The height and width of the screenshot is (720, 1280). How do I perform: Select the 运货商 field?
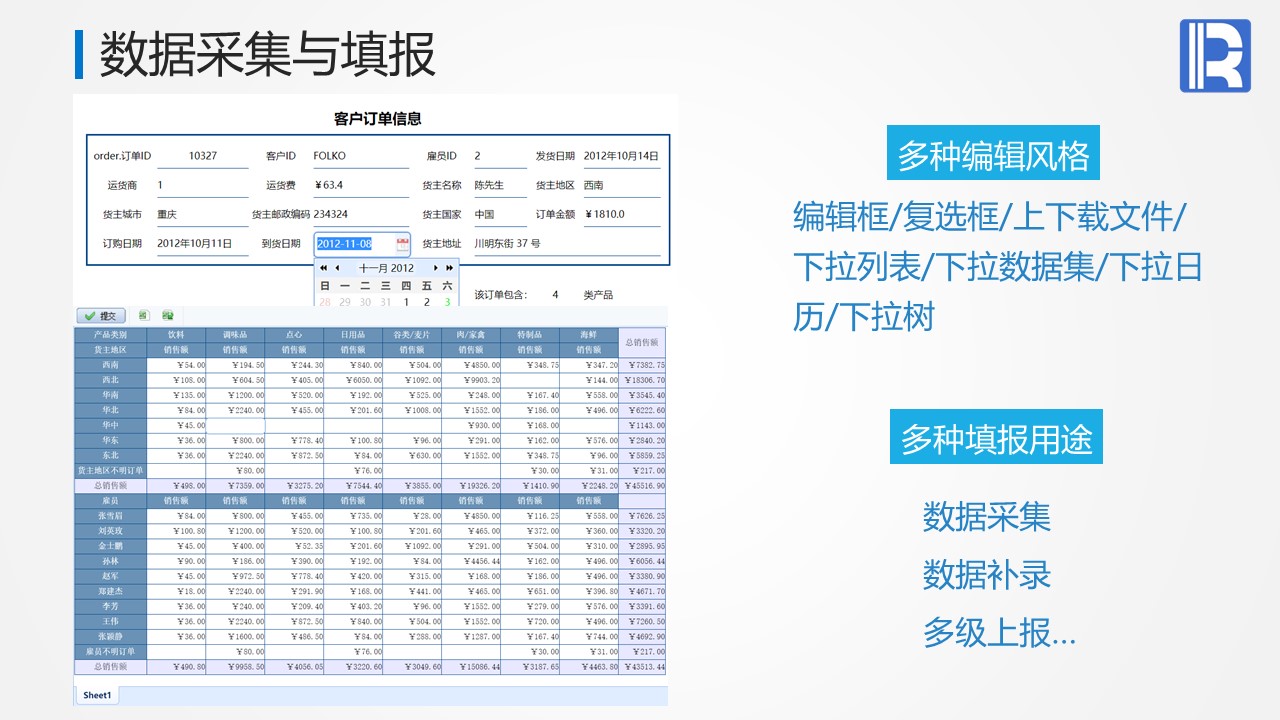point(202,185)
